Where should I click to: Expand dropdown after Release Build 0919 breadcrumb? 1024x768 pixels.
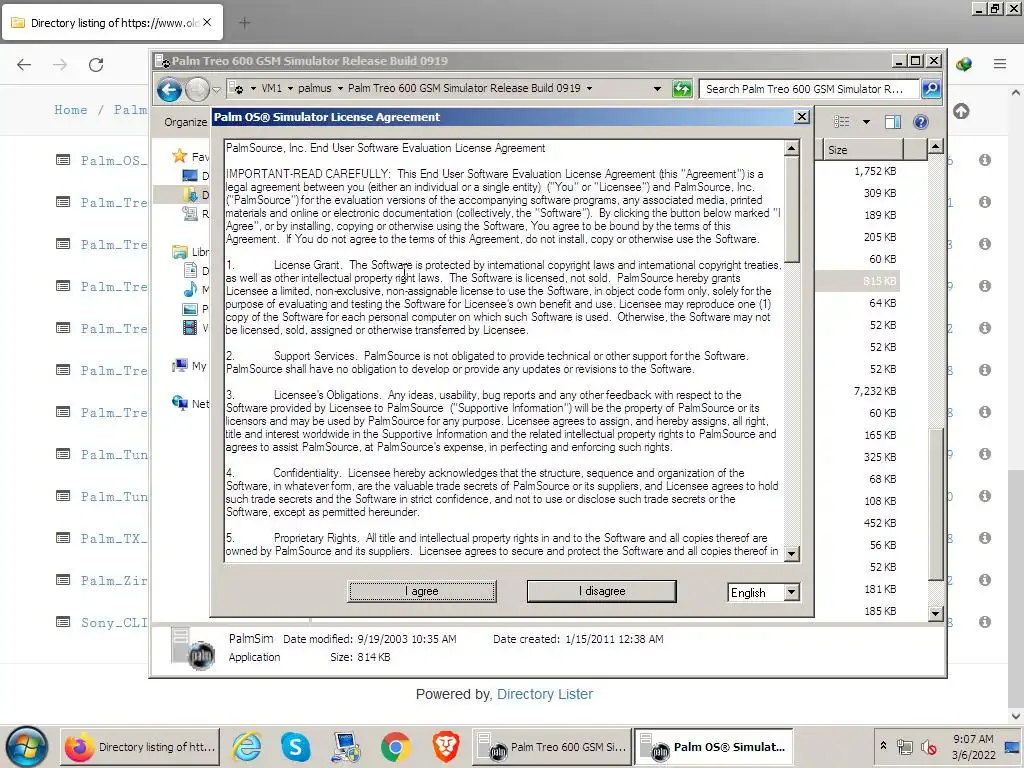point(589,88)
